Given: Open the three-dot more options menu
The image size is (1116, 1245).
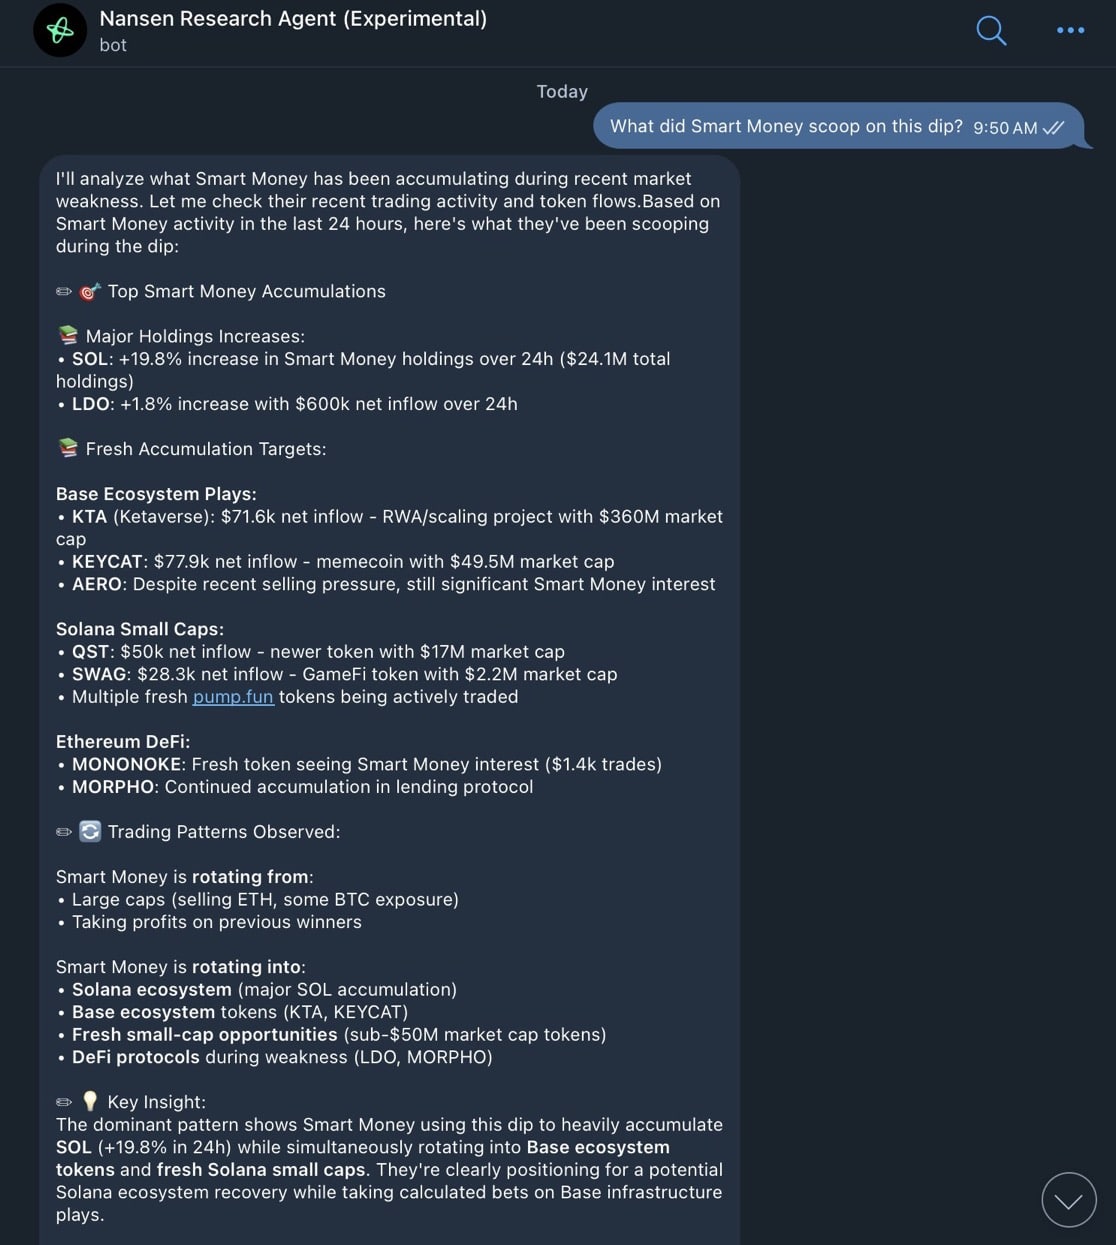Looking at the screenshot, I should pyautogui.click(x=1070, y=30).
